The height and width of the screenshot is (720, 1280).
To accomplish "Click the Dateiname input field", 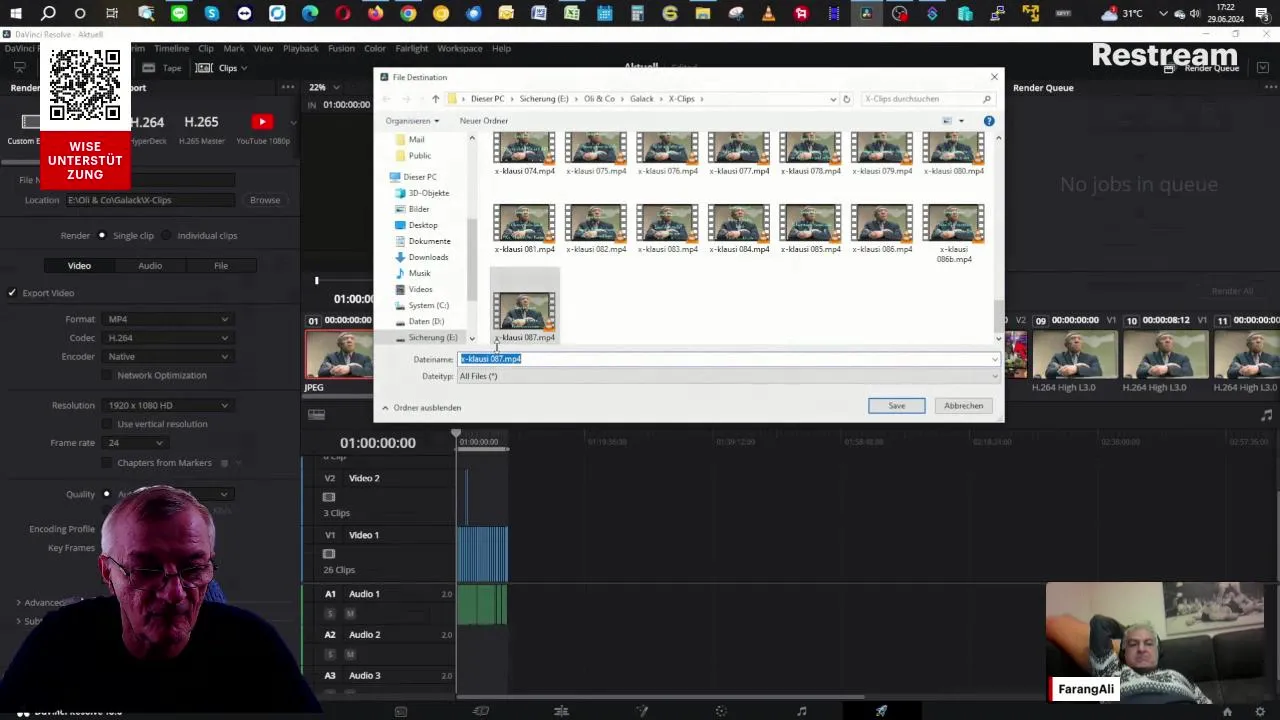I will coord(728,359).
